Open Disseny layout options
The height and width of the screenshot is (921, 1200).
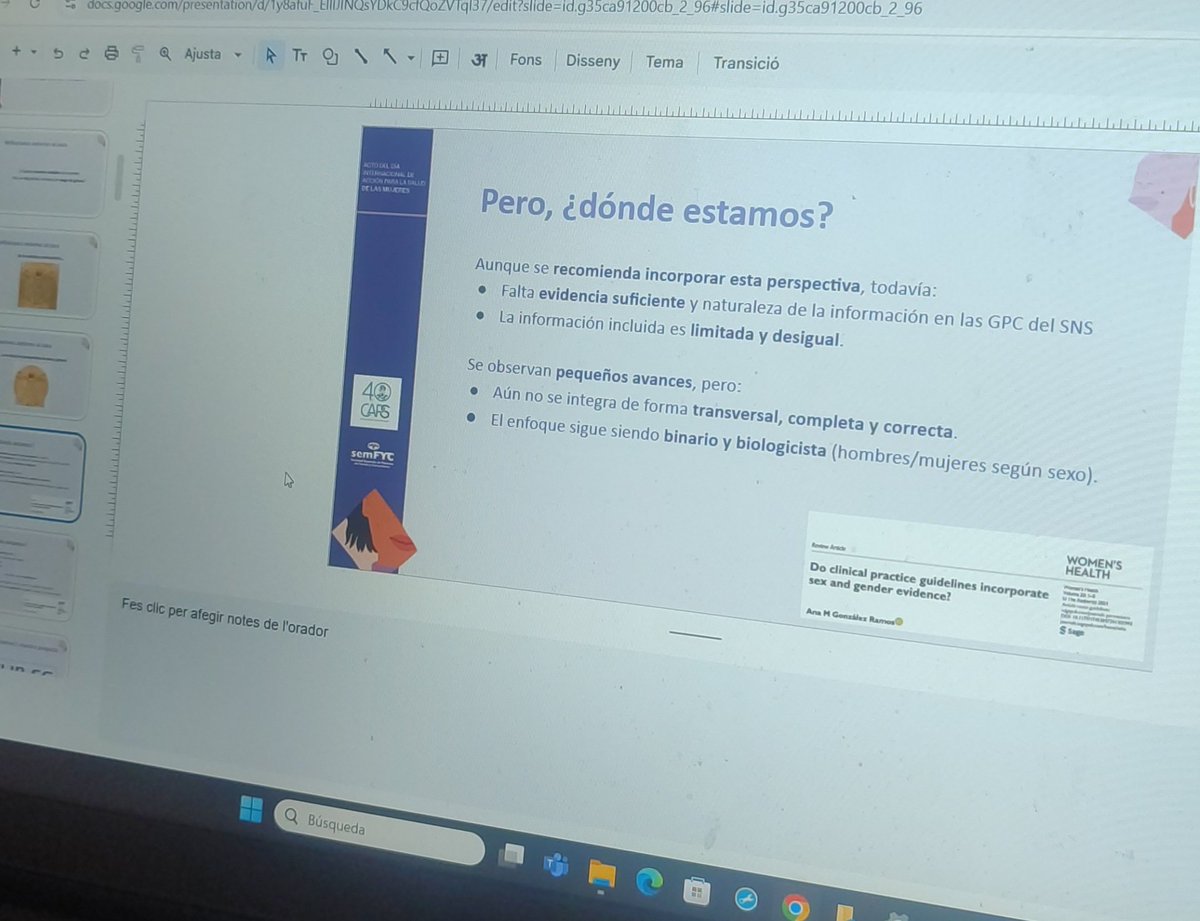[x=593, y=61]
